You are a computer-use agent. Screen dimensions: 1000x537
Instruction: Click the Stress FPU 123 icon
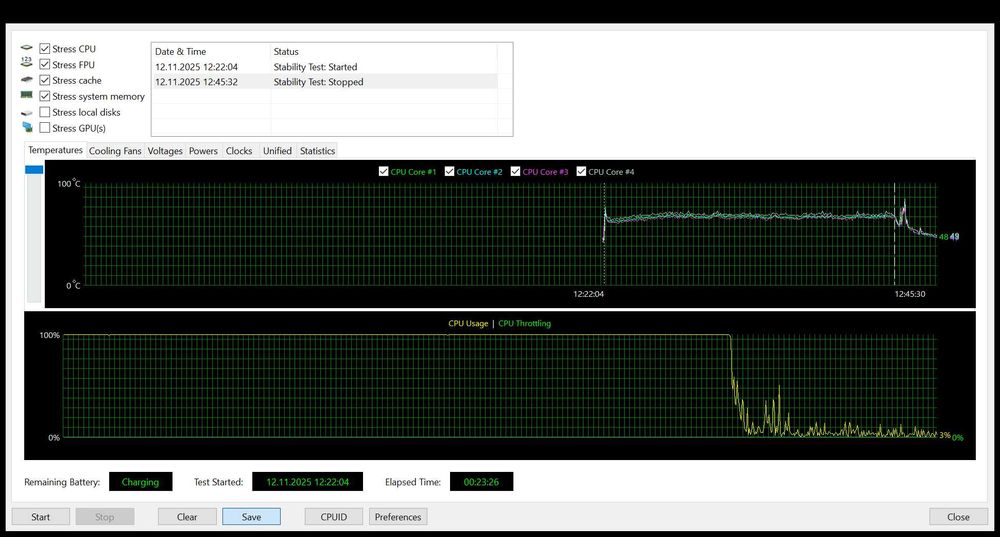26,62
